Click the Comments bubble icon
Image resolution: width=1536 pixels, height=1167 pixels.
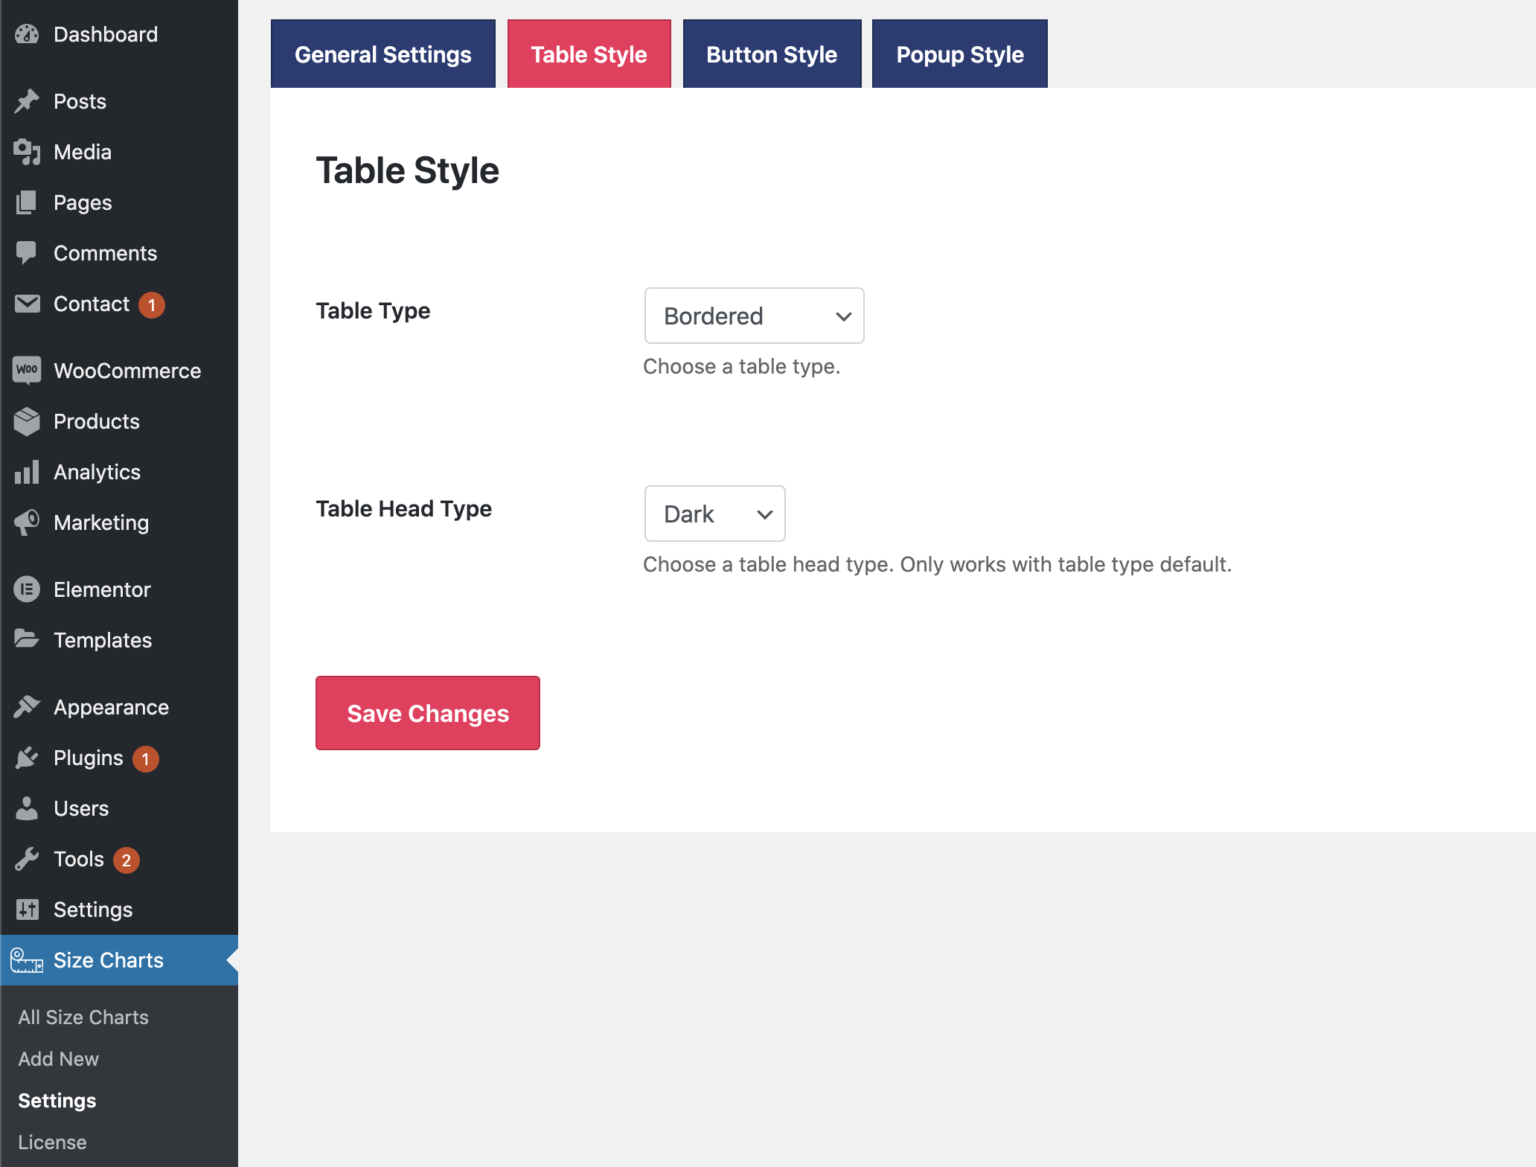pyautogui.click(x=27, y=253)
